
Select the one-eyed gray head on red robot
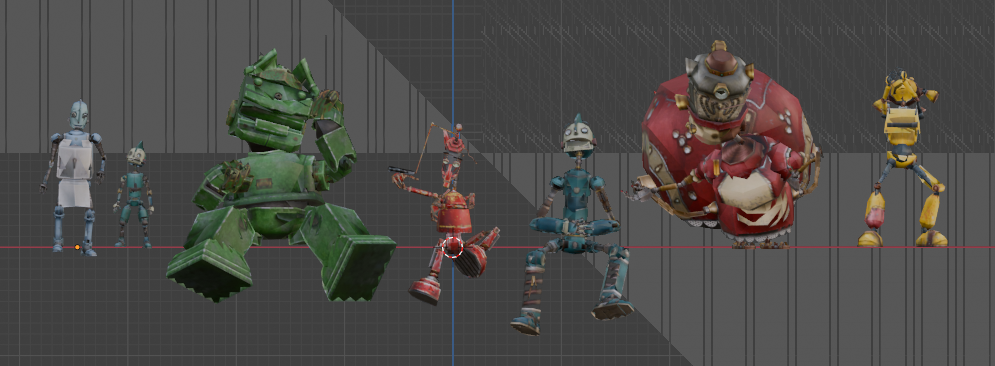point(719,89)
